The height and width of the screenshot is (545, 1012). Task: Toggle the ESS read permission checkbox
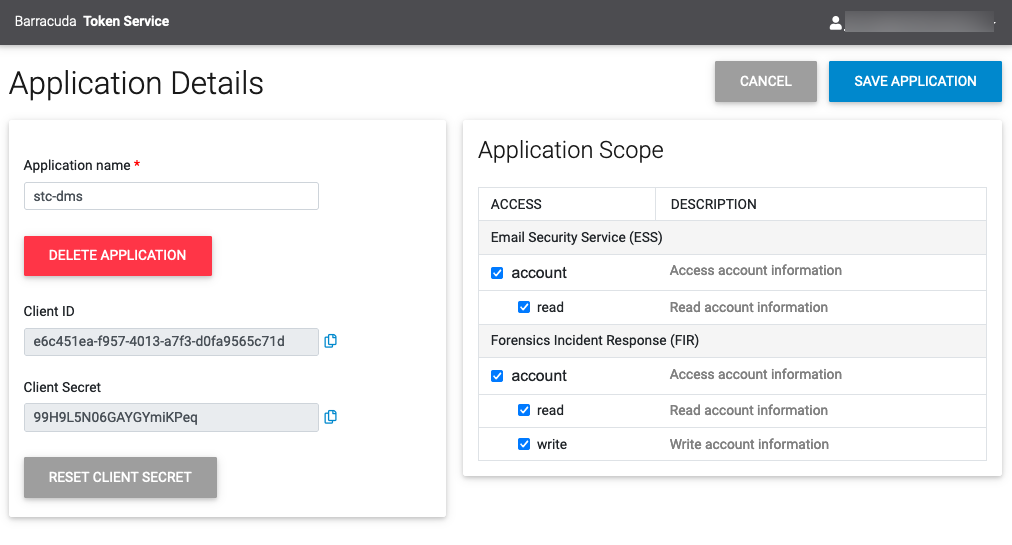coord(523,308)
